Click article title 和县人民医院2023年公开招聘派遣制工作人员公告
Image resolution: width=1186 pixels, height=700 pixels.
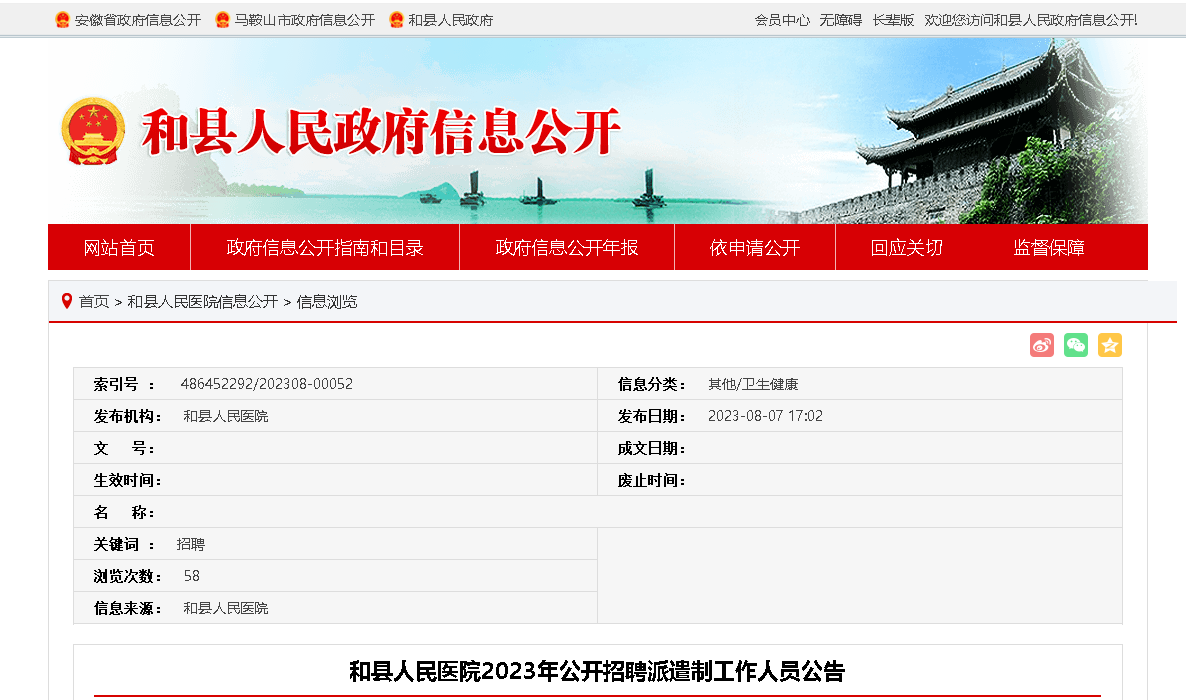(597, 671)
